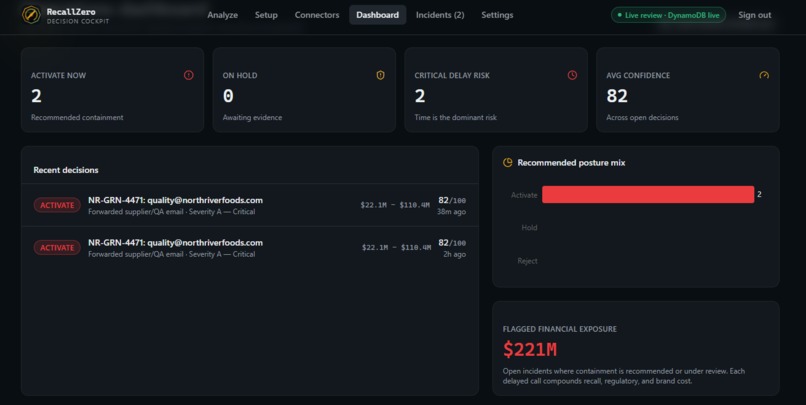806x405 pixels.
Task: Click the green dot in Live review badge
Action: pyautogui.click(x=619, y=15)
